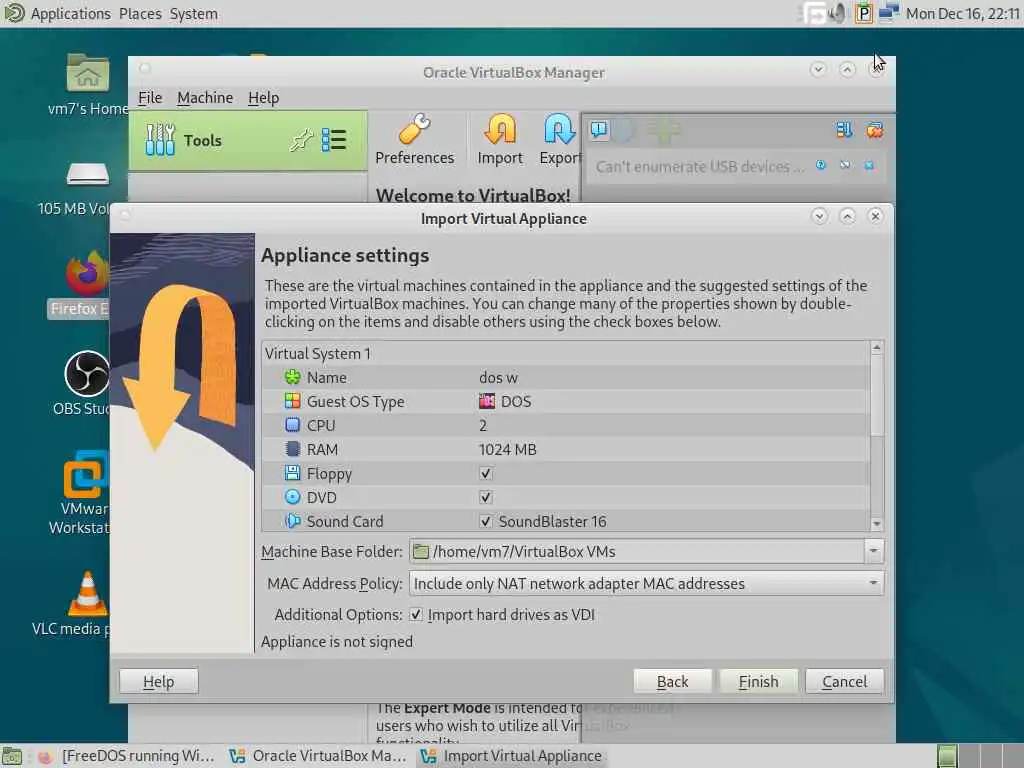Viewport: 1024px width, 768px height.
Task: Toggle the Sound Card checkbox
Action: click(485, 521)
